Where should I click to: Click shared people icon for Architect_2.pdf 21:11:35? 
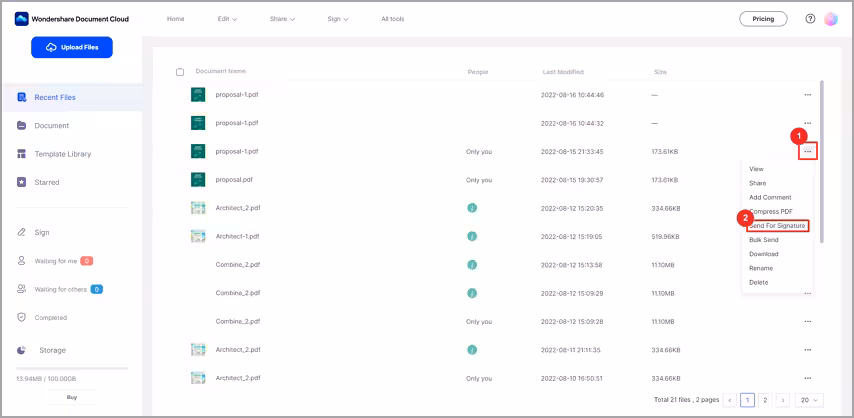click(x=472, y=349)
